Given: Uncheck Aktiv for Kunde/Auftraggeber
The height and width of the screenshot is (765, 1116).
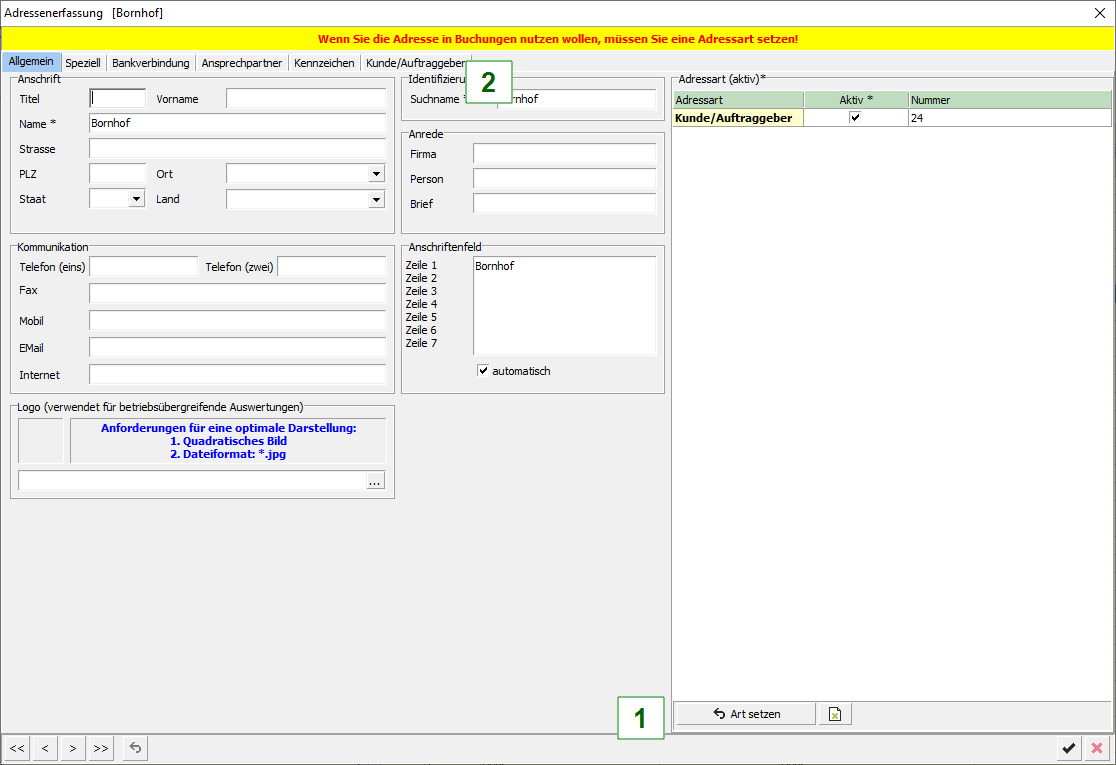Looking at the screenshot, I should (x=855, y=118).
